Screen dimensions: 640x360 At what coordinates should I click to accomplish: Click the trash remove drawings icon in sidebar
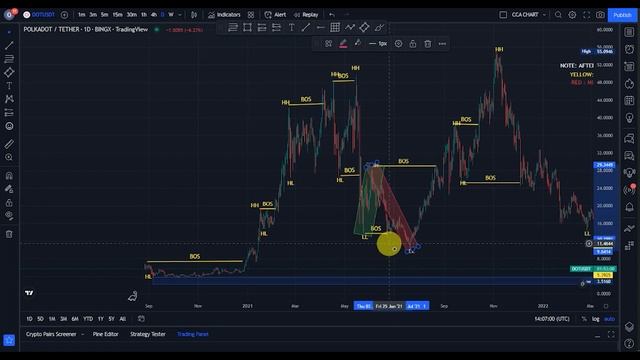pyautogui.click(x=9, y=234)
